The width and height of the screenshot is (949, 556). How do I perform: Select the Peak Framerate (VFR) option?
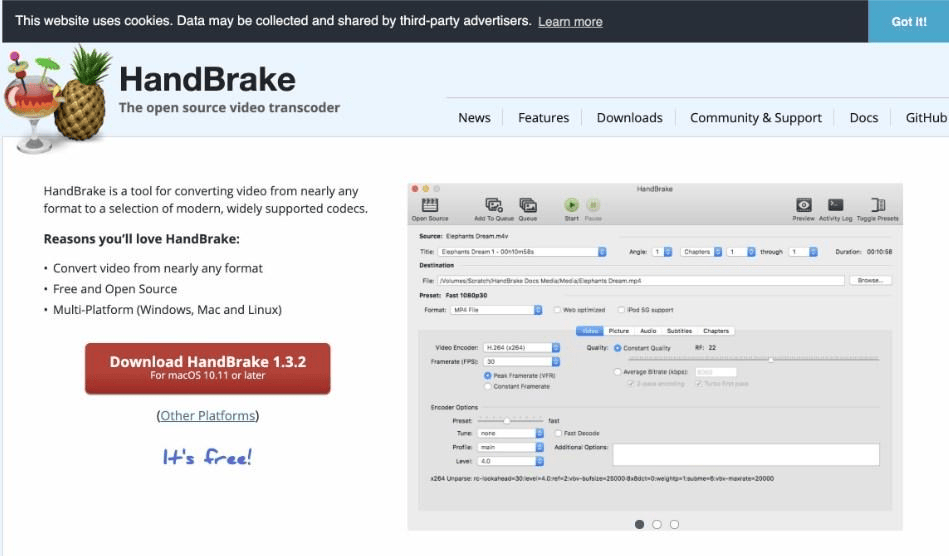pos(487,376)
